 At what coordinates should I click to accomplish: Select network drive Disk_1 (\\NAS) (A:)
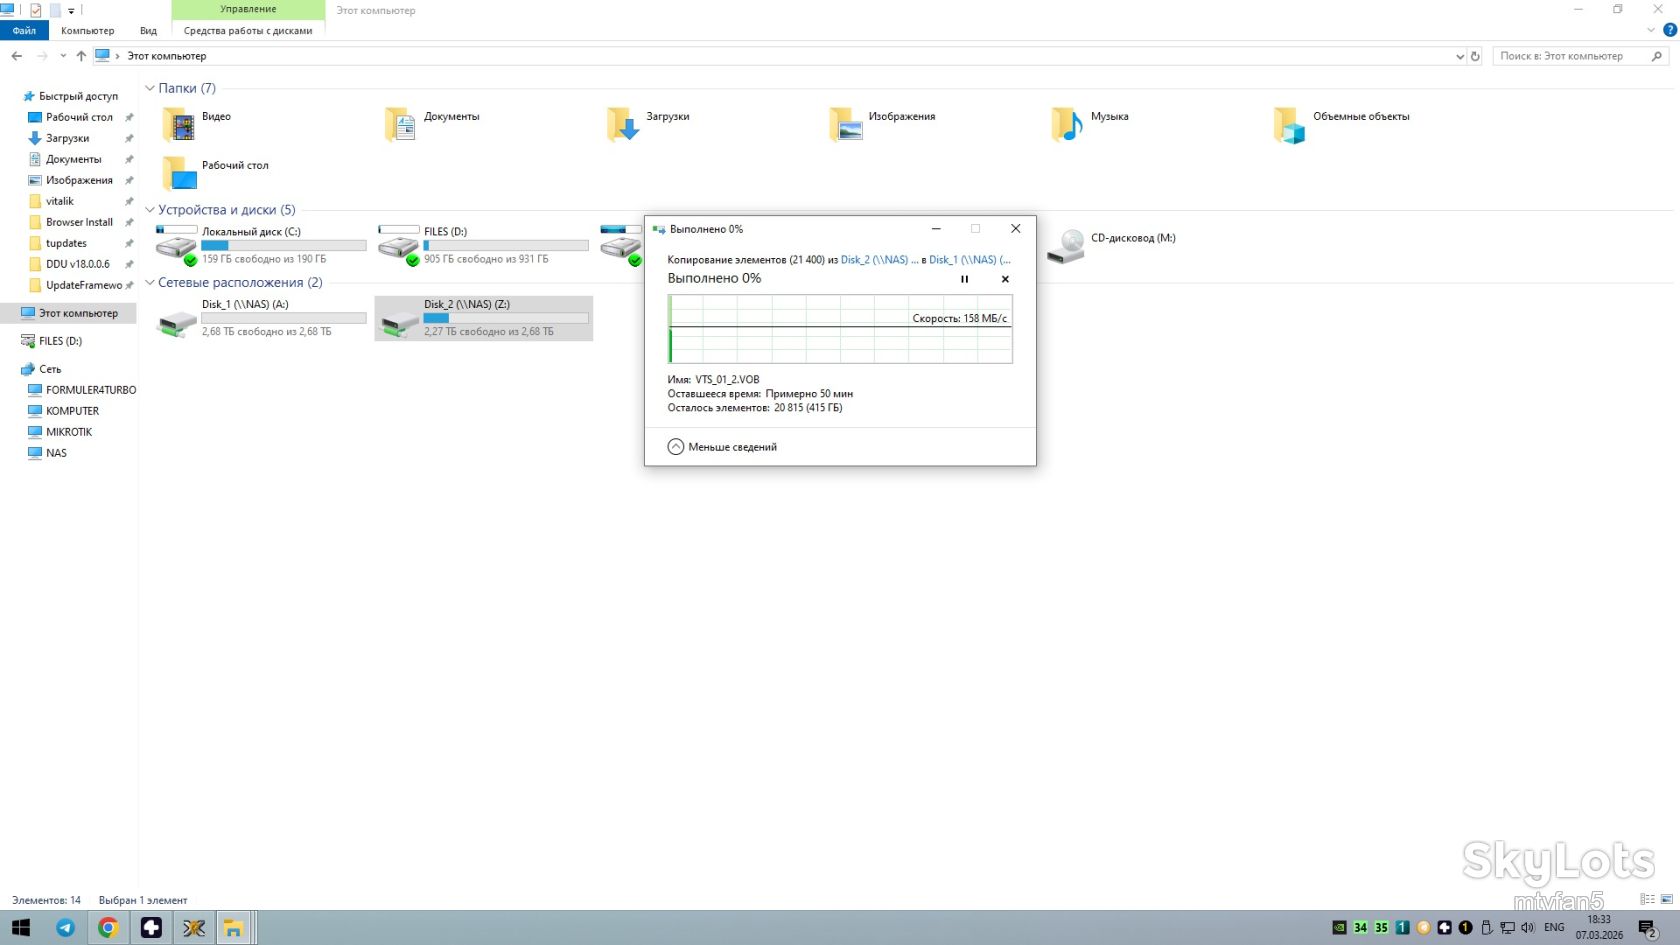[x=261, y=318]
